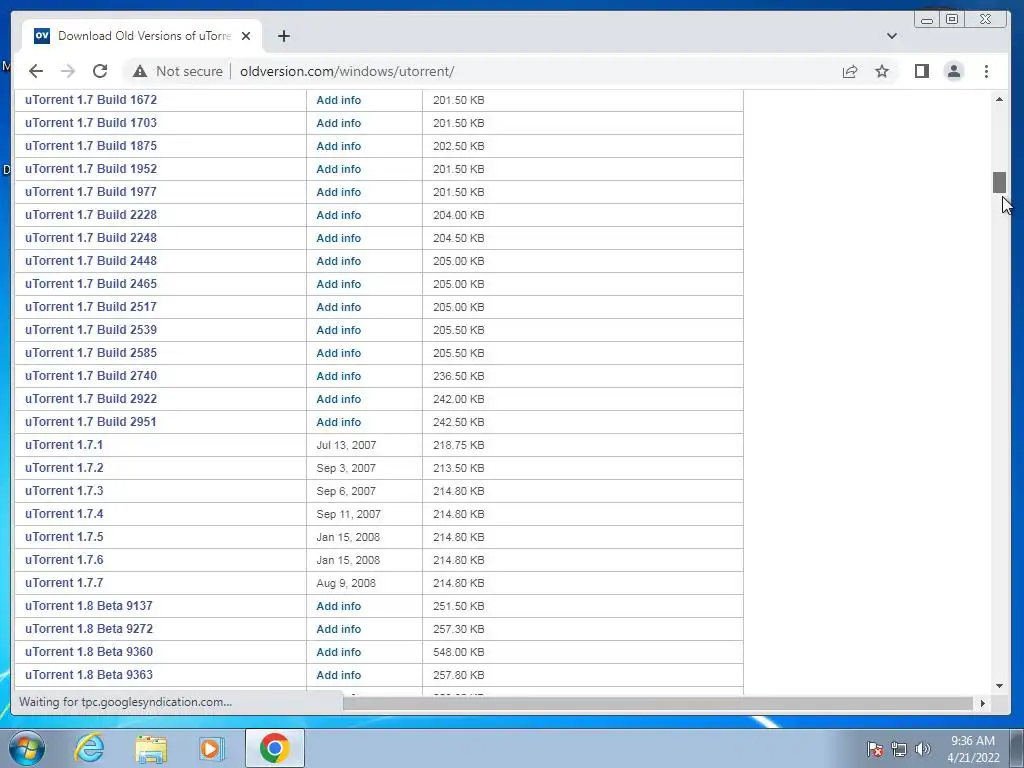Open uTorrent 1.7 Build 1977
Viewport: 1024px width, 768px height.
coord(91,192)
